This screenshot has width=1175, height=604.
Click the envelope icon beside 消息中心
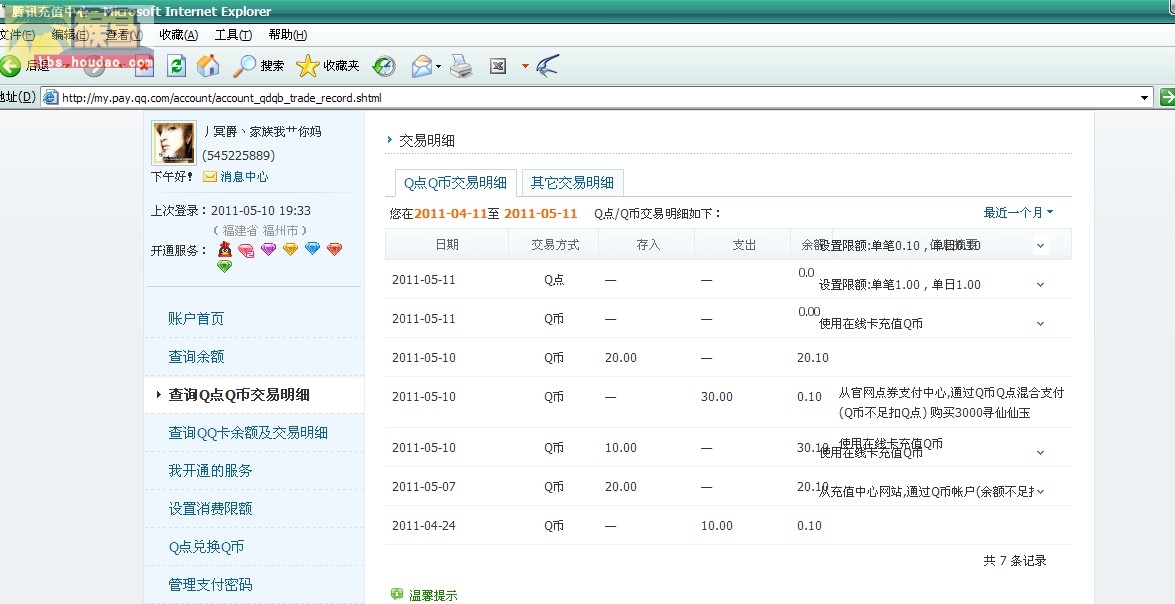click(x=210, y=177)
